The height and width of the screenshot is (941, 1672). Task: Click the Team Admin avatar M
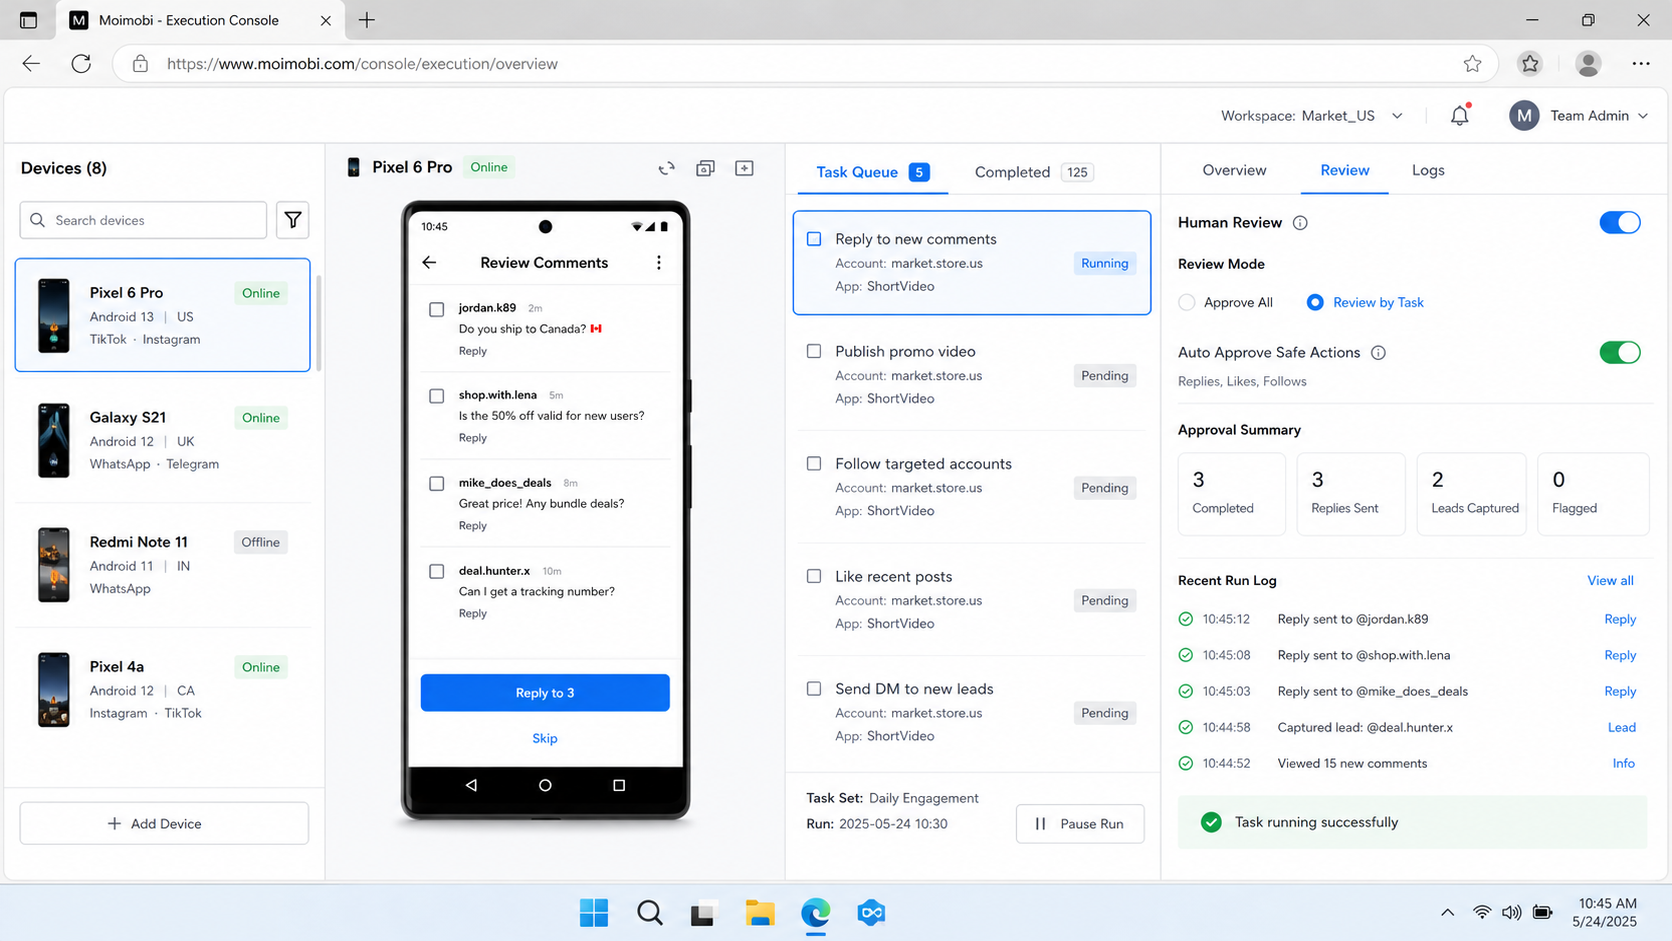click(1524, 116)
